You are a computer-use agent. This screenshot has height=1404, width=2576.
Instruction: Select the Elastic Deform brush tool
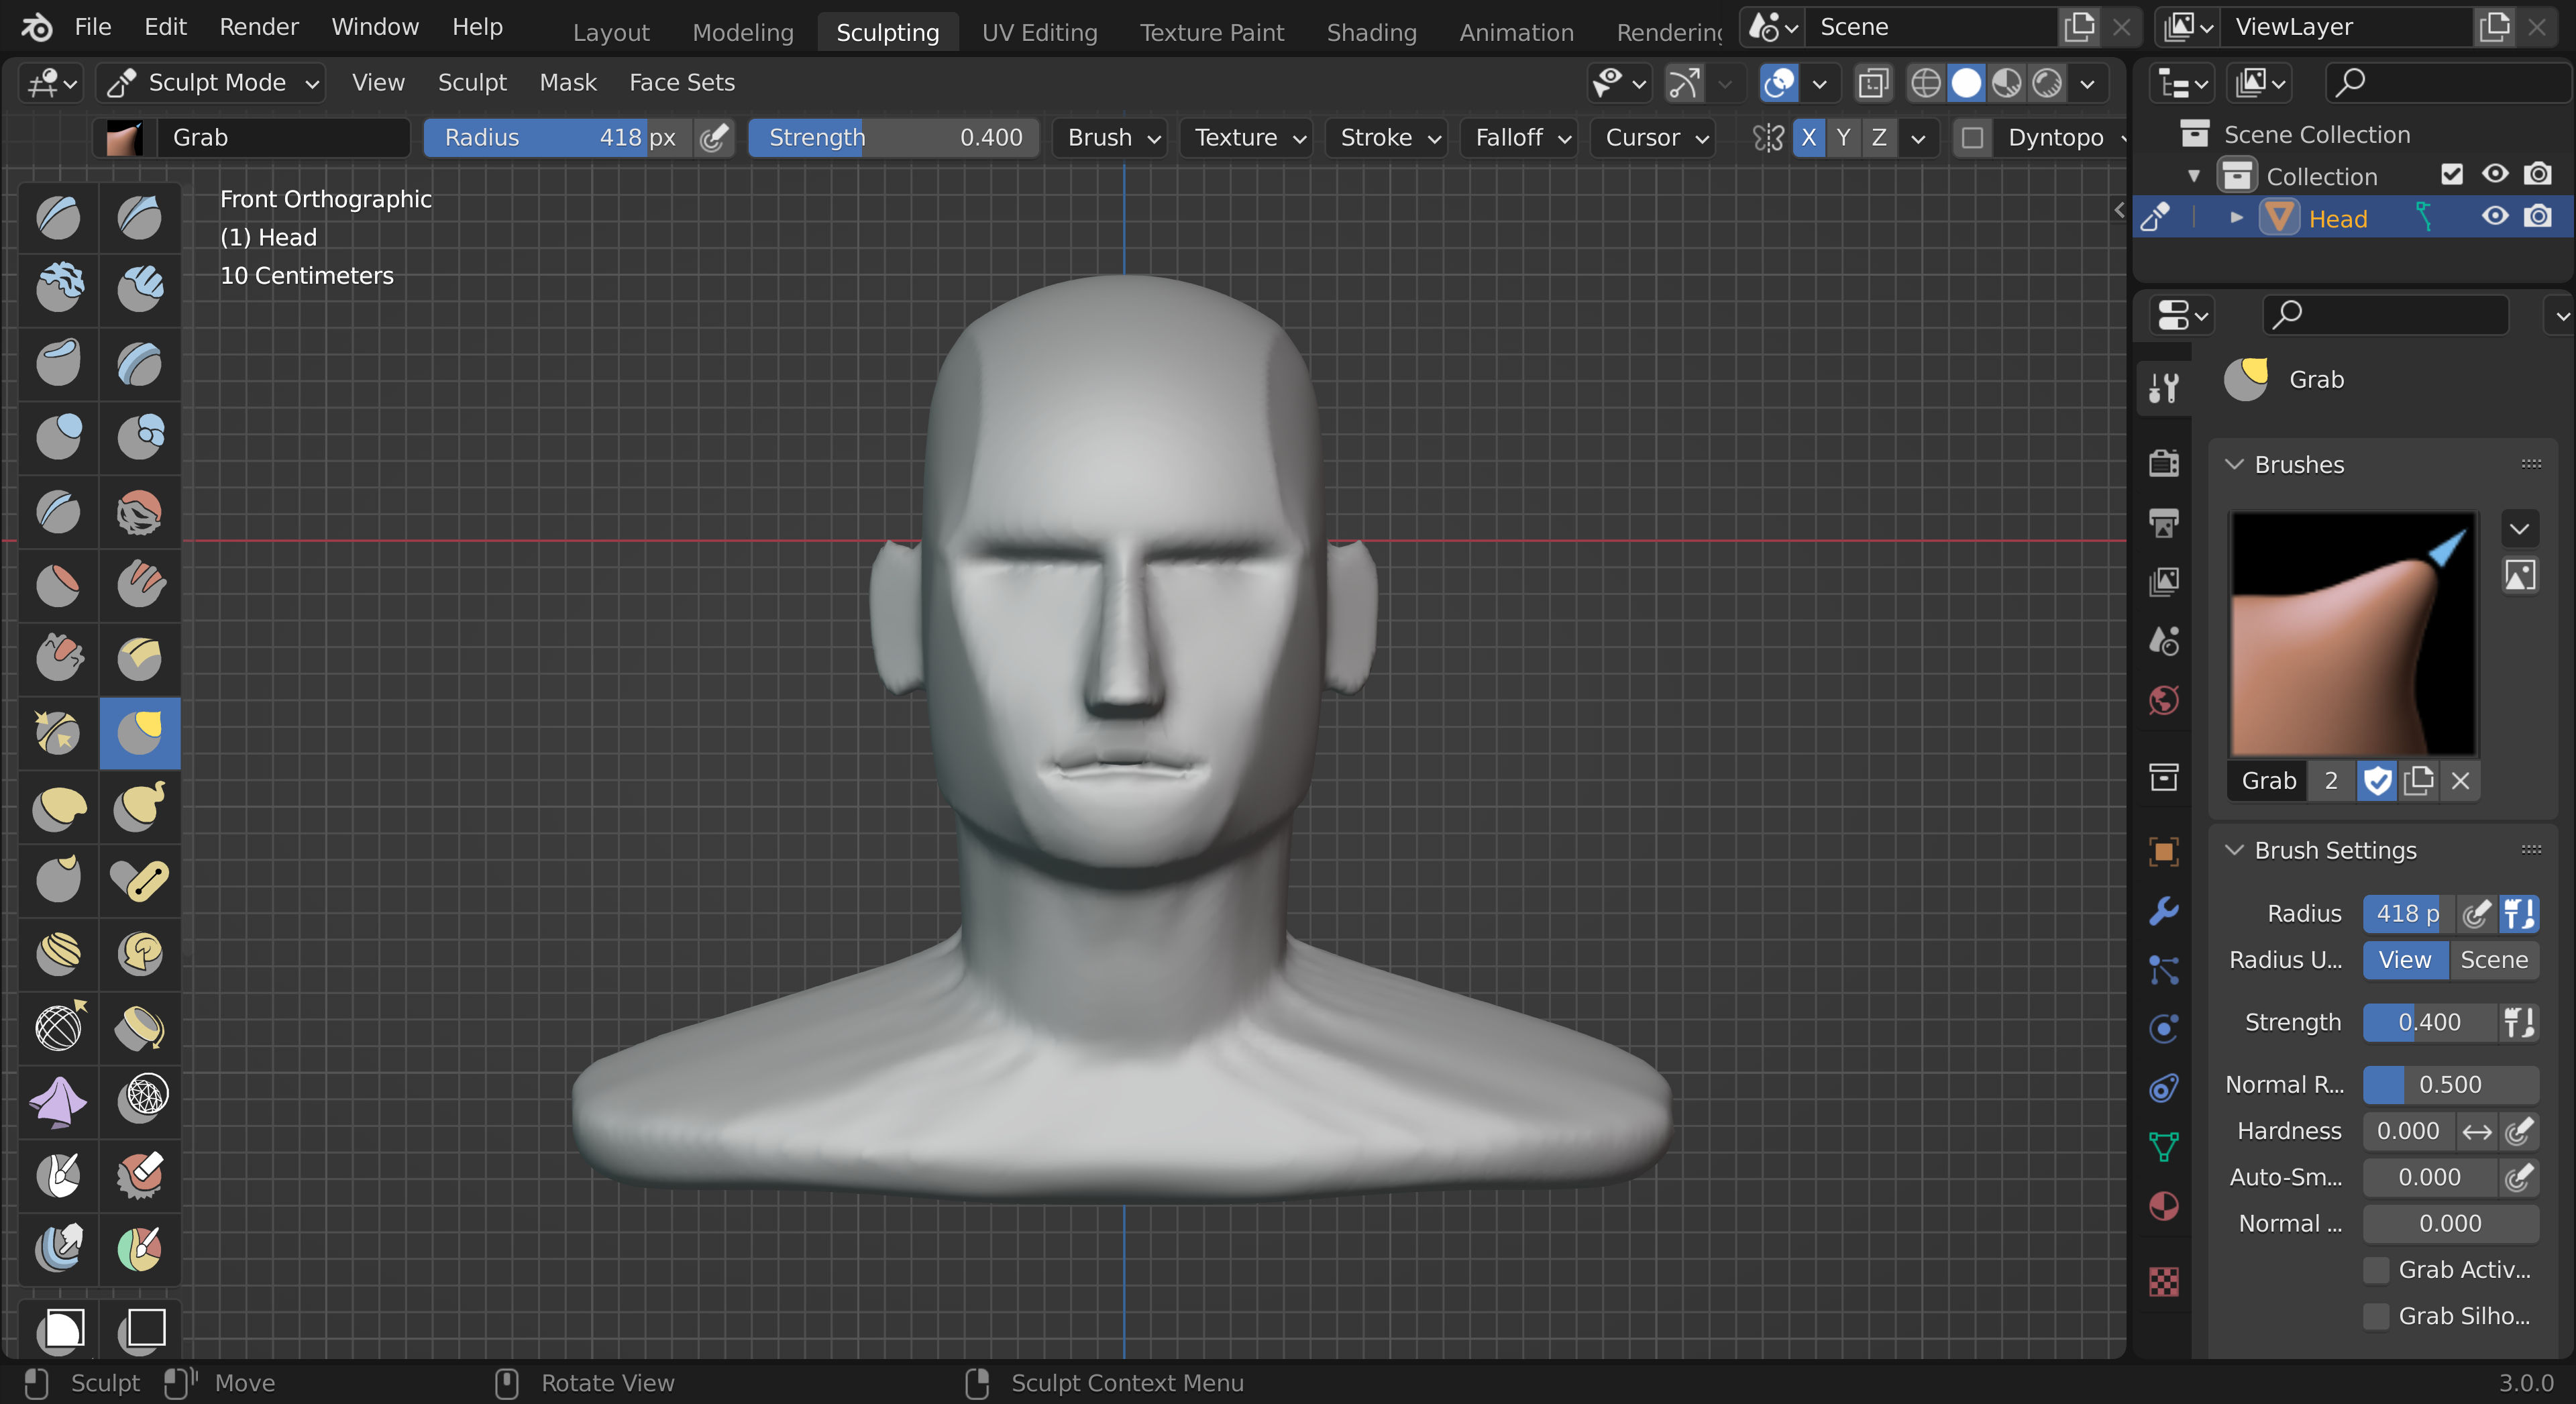pos(58,806)
